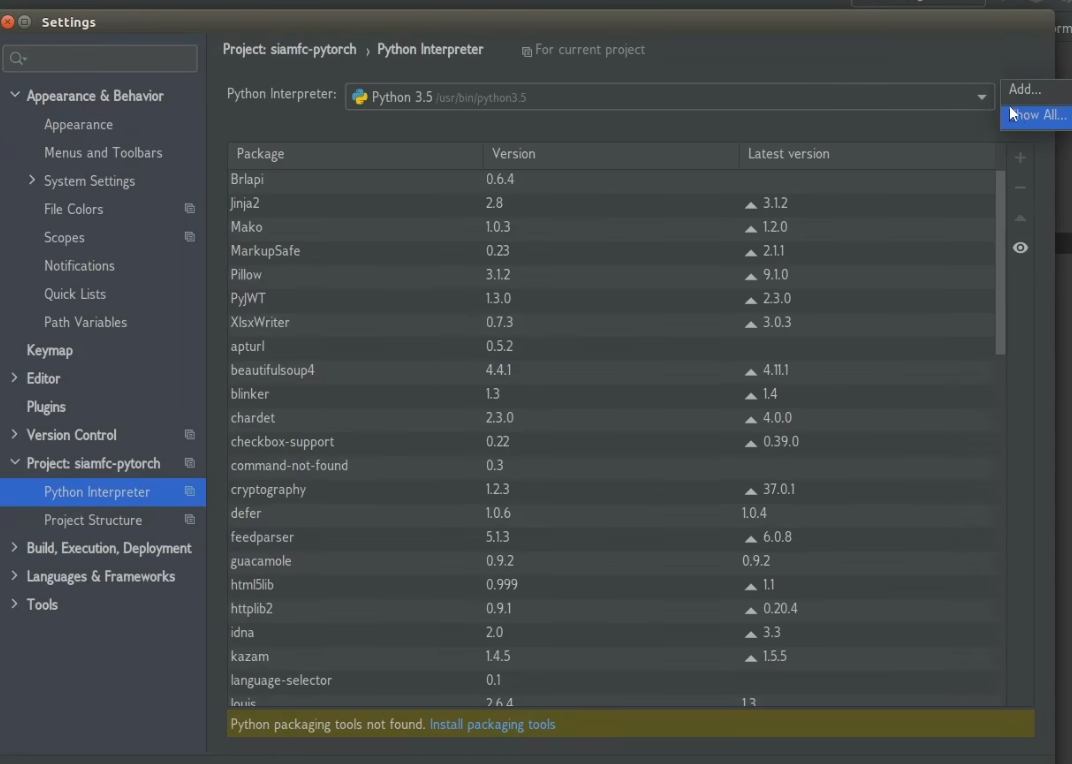Click the upgrade arrow next to Jinja2 3.1.2
The height and width of the screenshot is (764, 1072).
pos(751,205)
